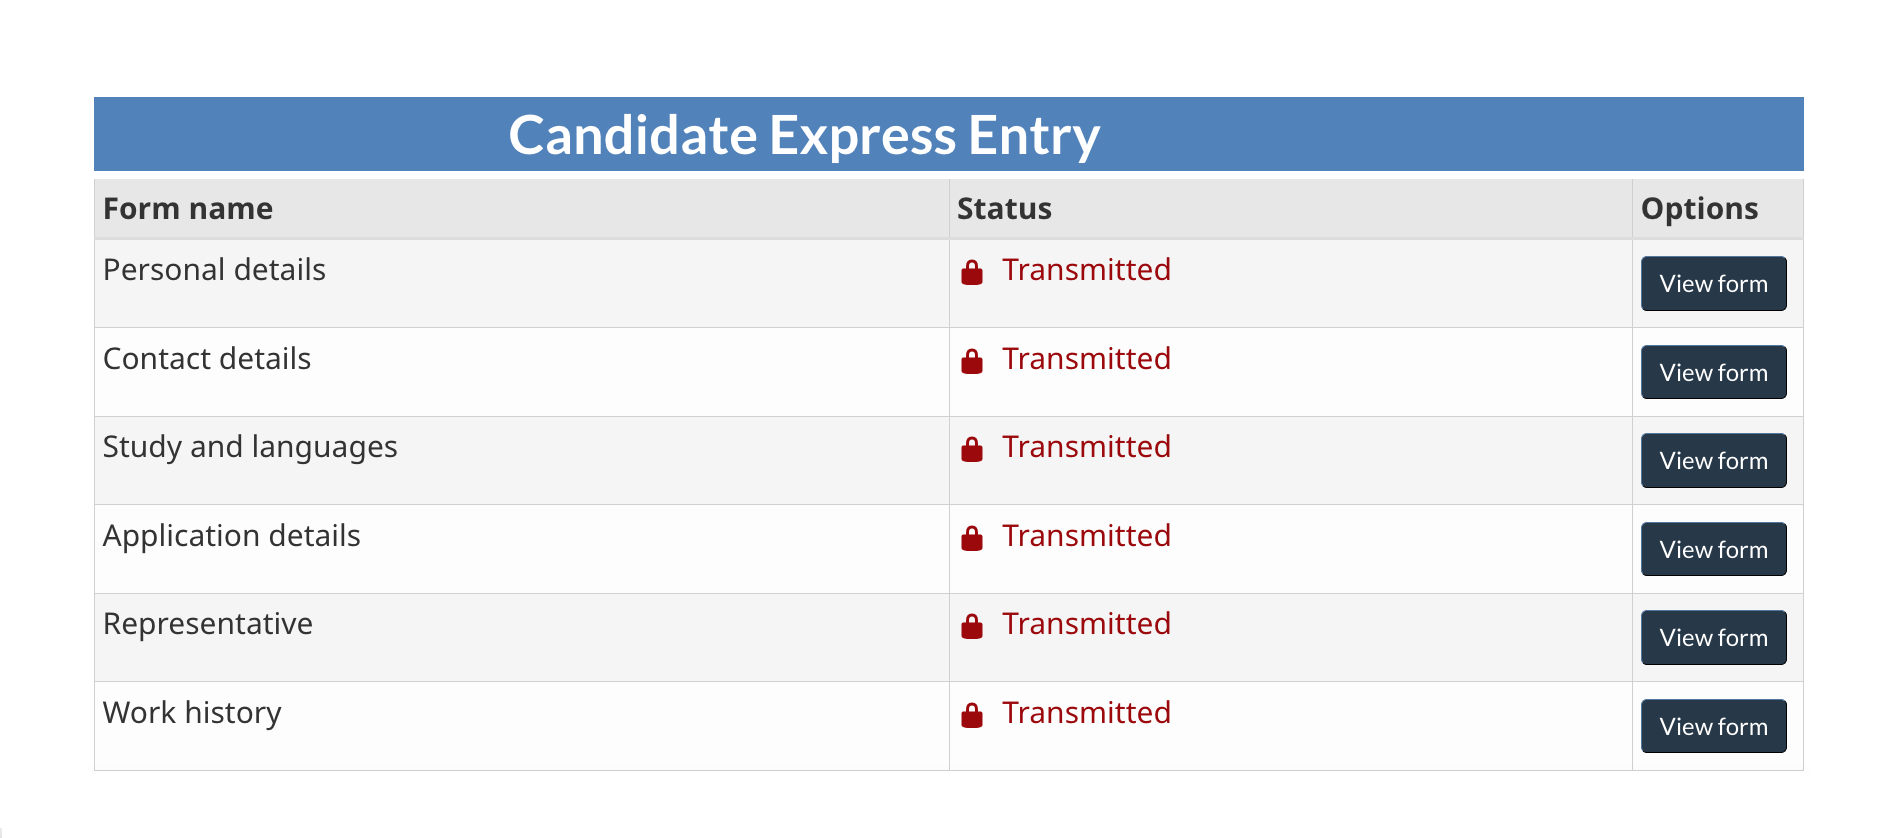The width and height of the screenshot is (1900, 838).
Task: Select the Options column header
Action: pos(1699,209)
